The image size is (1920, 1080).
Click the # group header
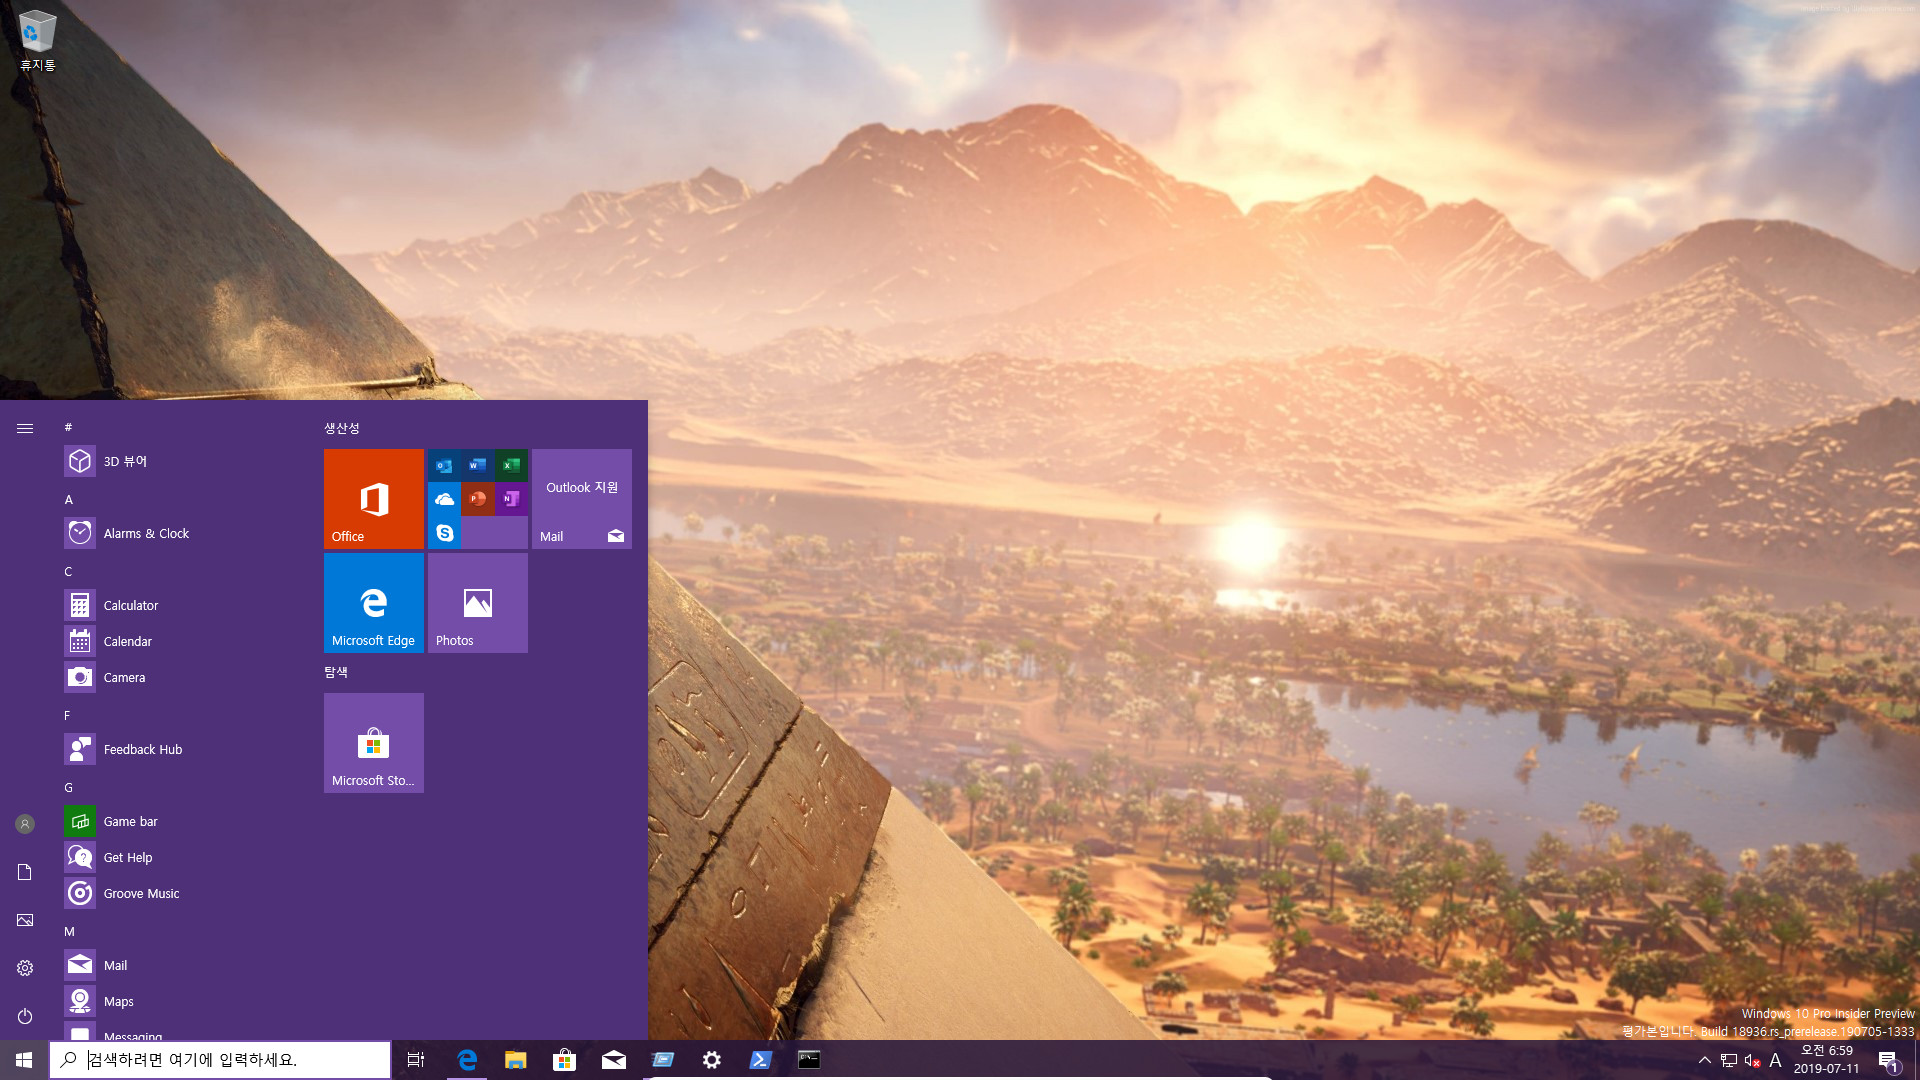coord(69,427)
